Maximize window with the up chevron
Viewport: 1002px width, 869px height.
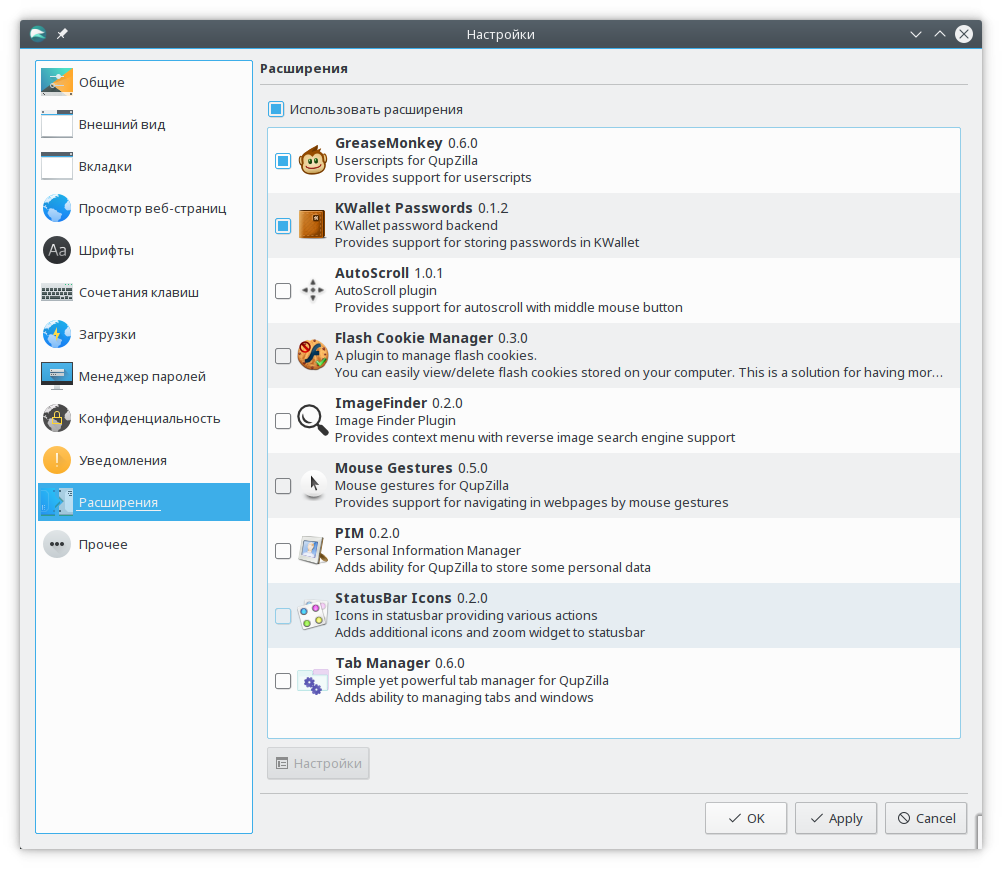click(939, 34)
